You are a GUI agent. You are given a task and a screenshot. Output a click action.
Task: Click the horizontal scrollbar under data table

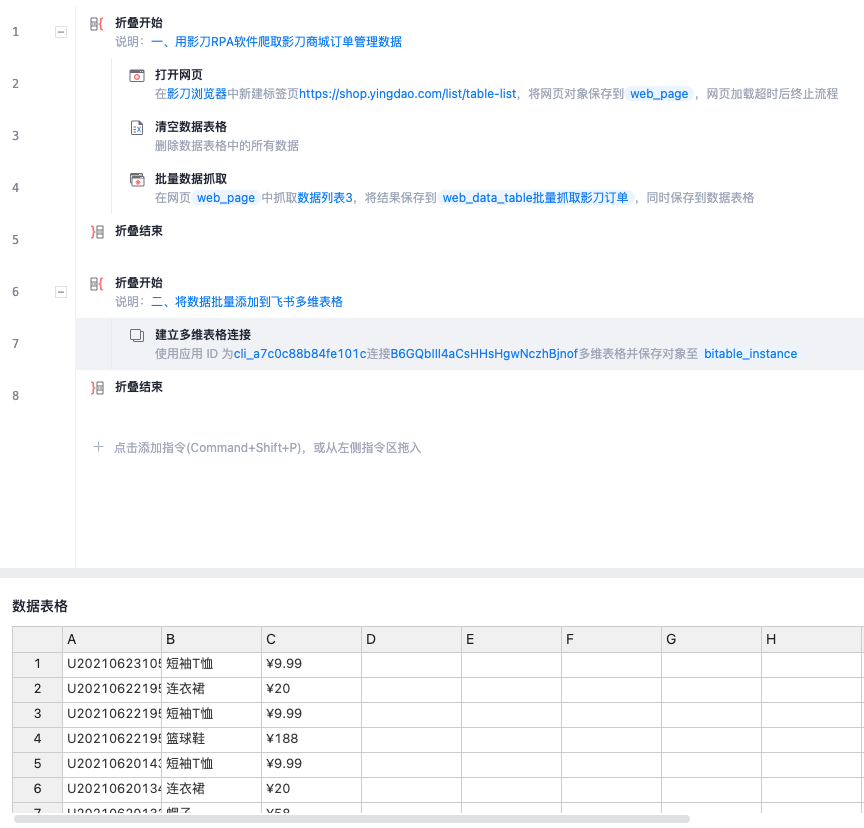350,819
